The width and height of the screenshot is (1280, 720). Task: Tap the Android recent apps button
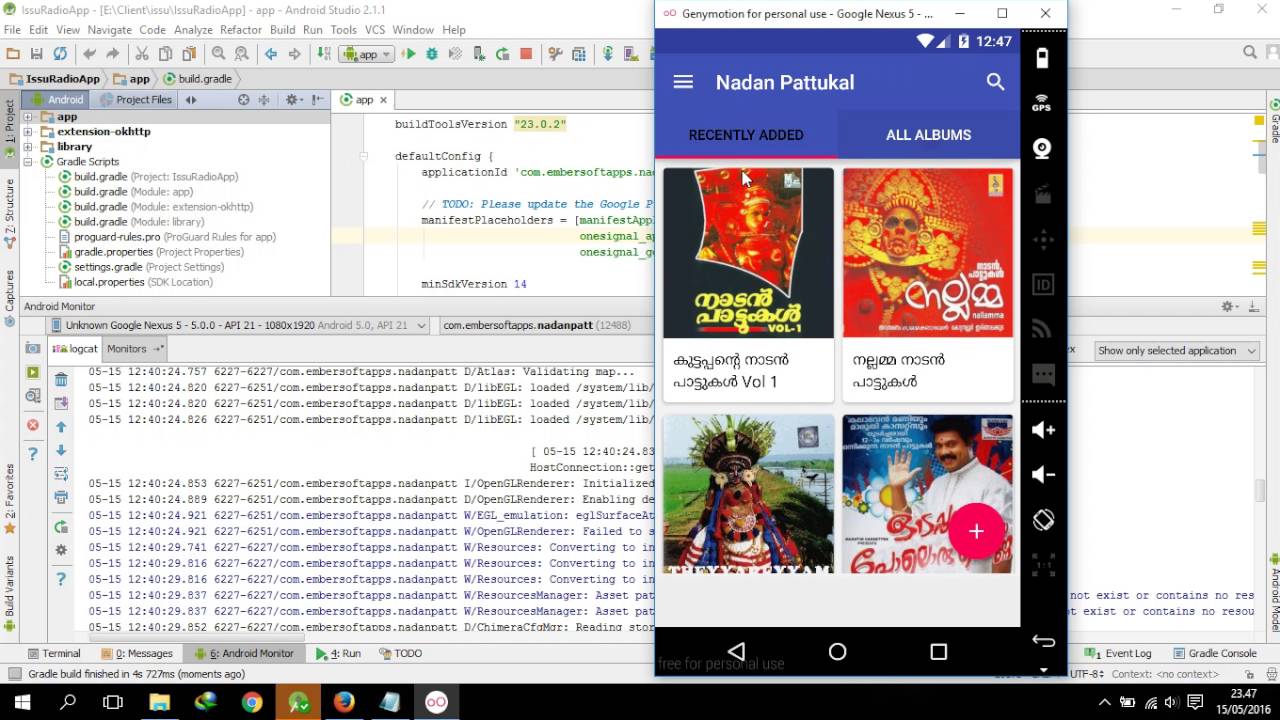(x=938, y=652)
